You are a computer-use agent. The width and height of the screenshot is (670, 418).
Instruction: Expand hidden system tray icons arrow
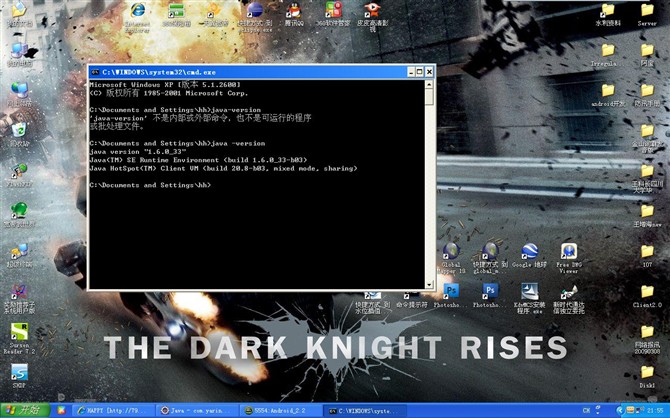click(x=620, y=410)
